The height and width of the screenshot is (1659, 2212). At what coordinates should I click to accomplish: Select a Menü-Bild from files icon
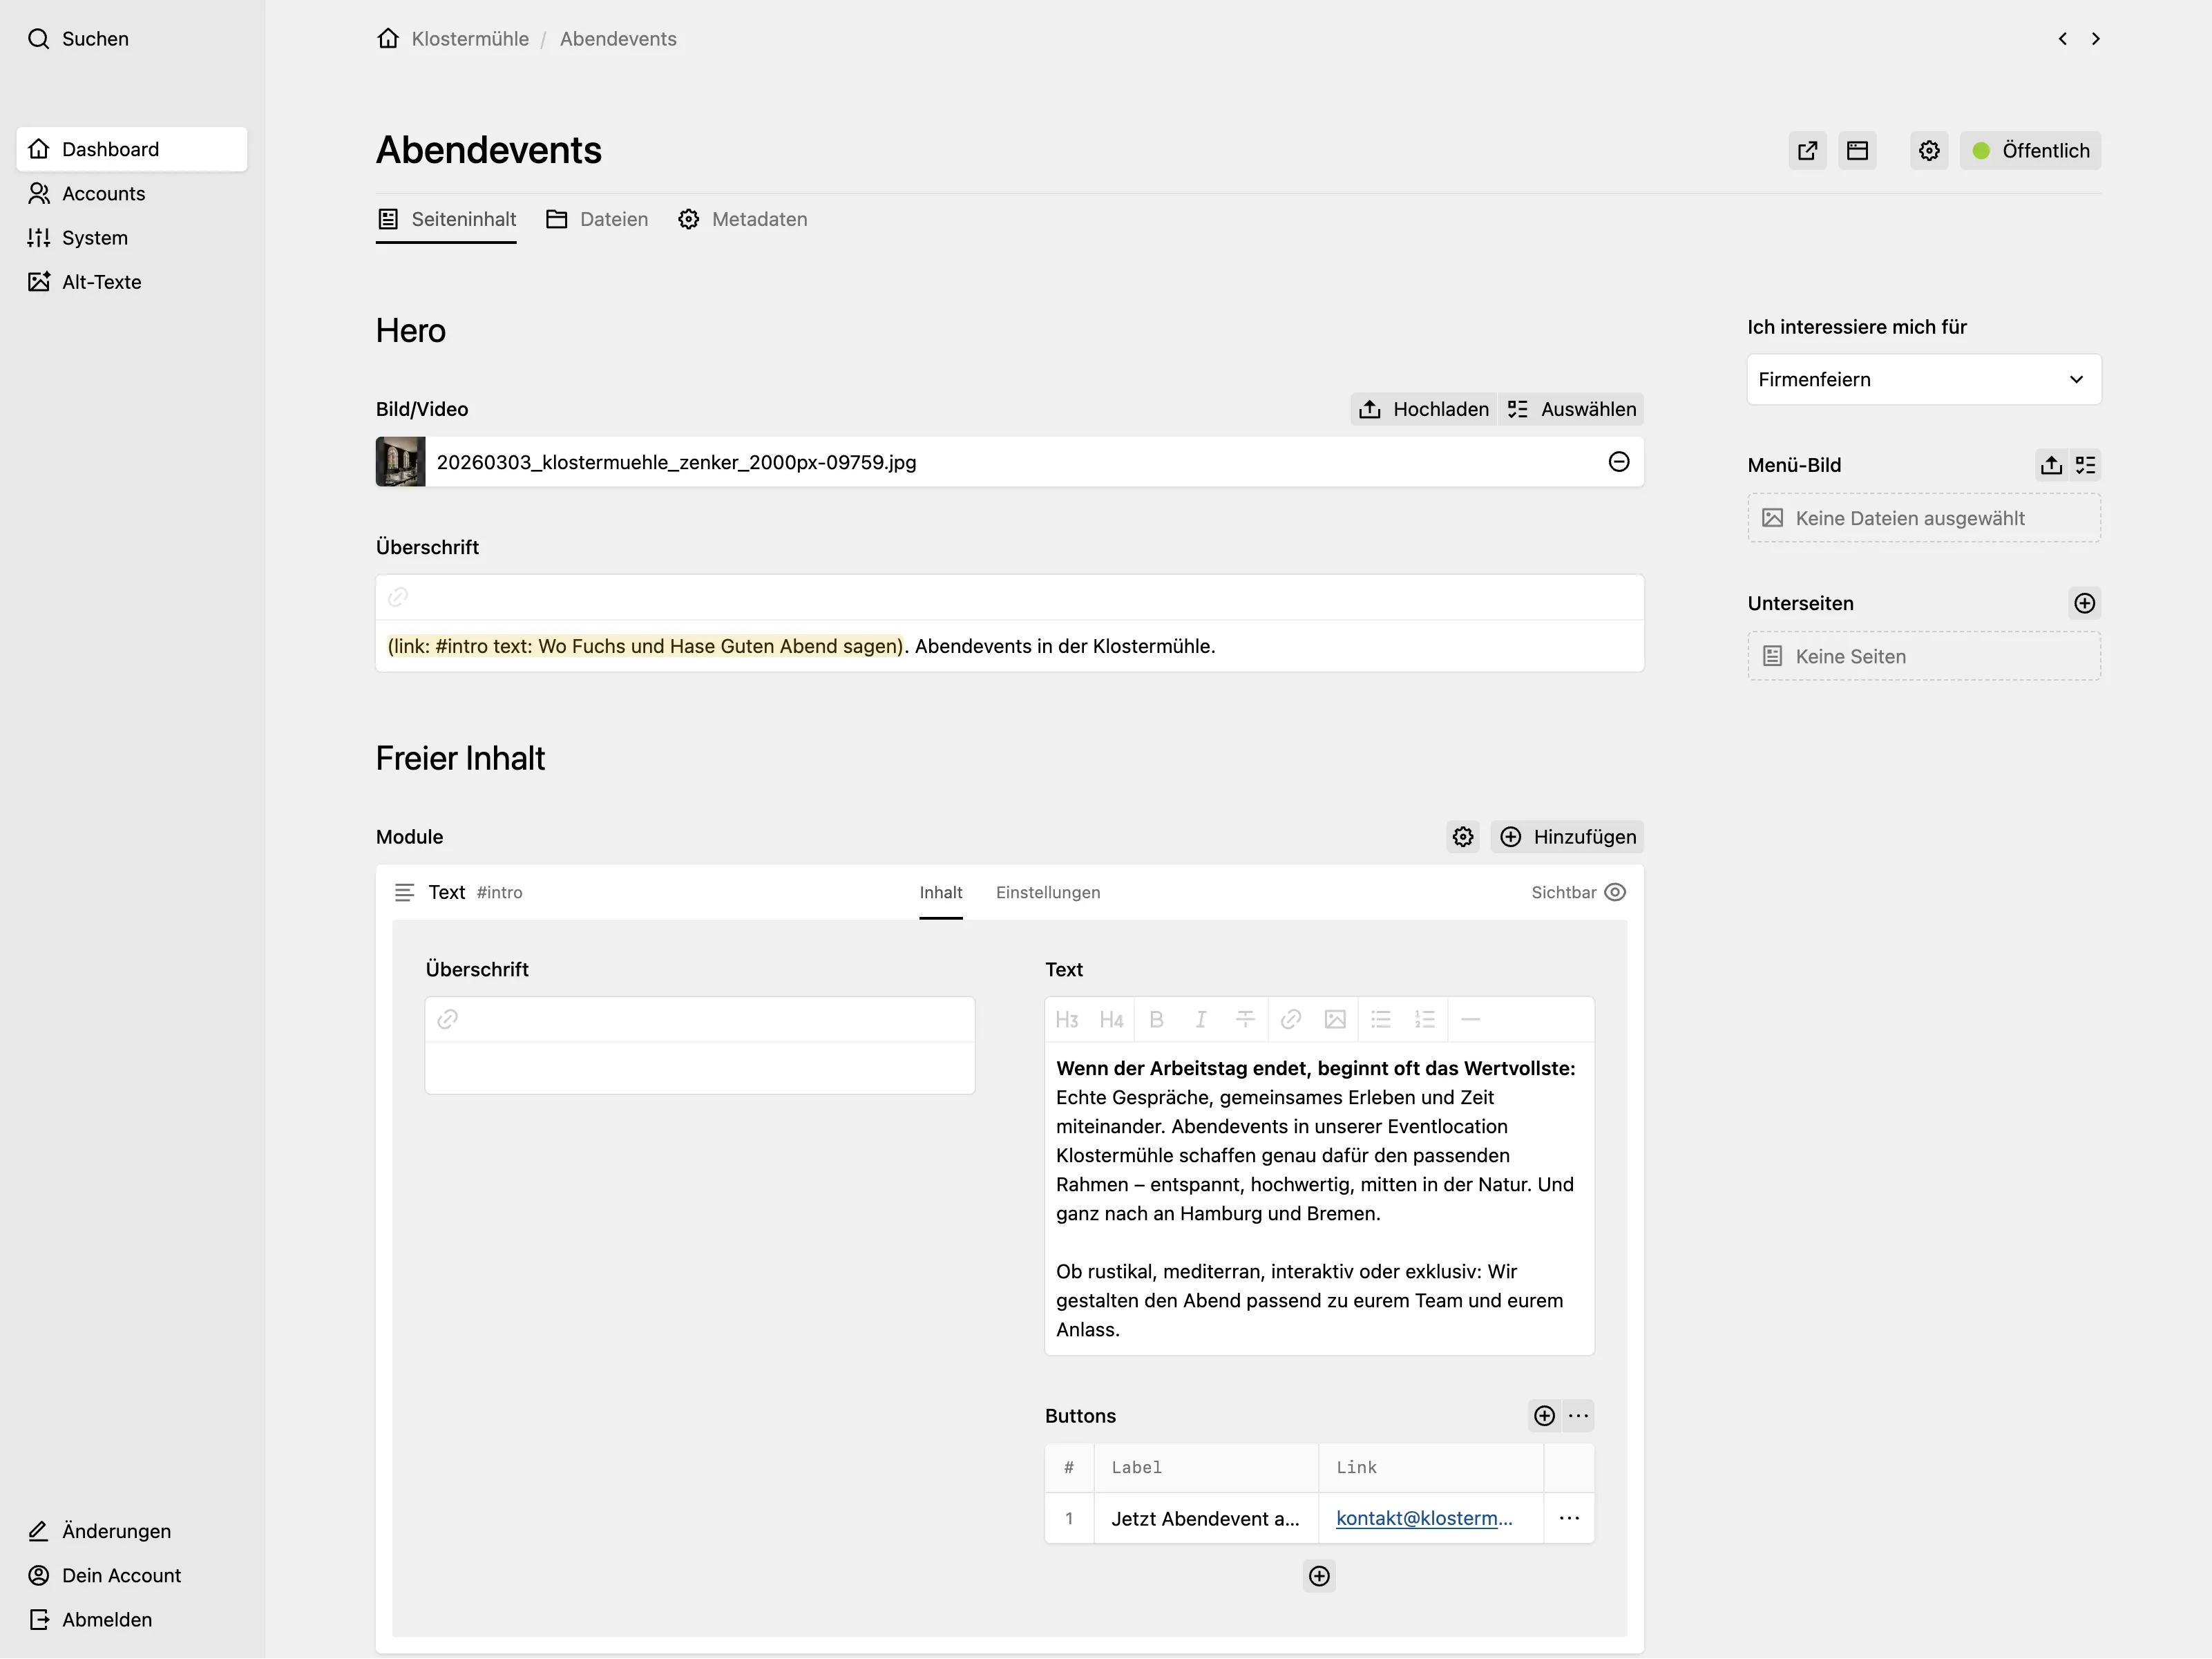coord(2085,465)
